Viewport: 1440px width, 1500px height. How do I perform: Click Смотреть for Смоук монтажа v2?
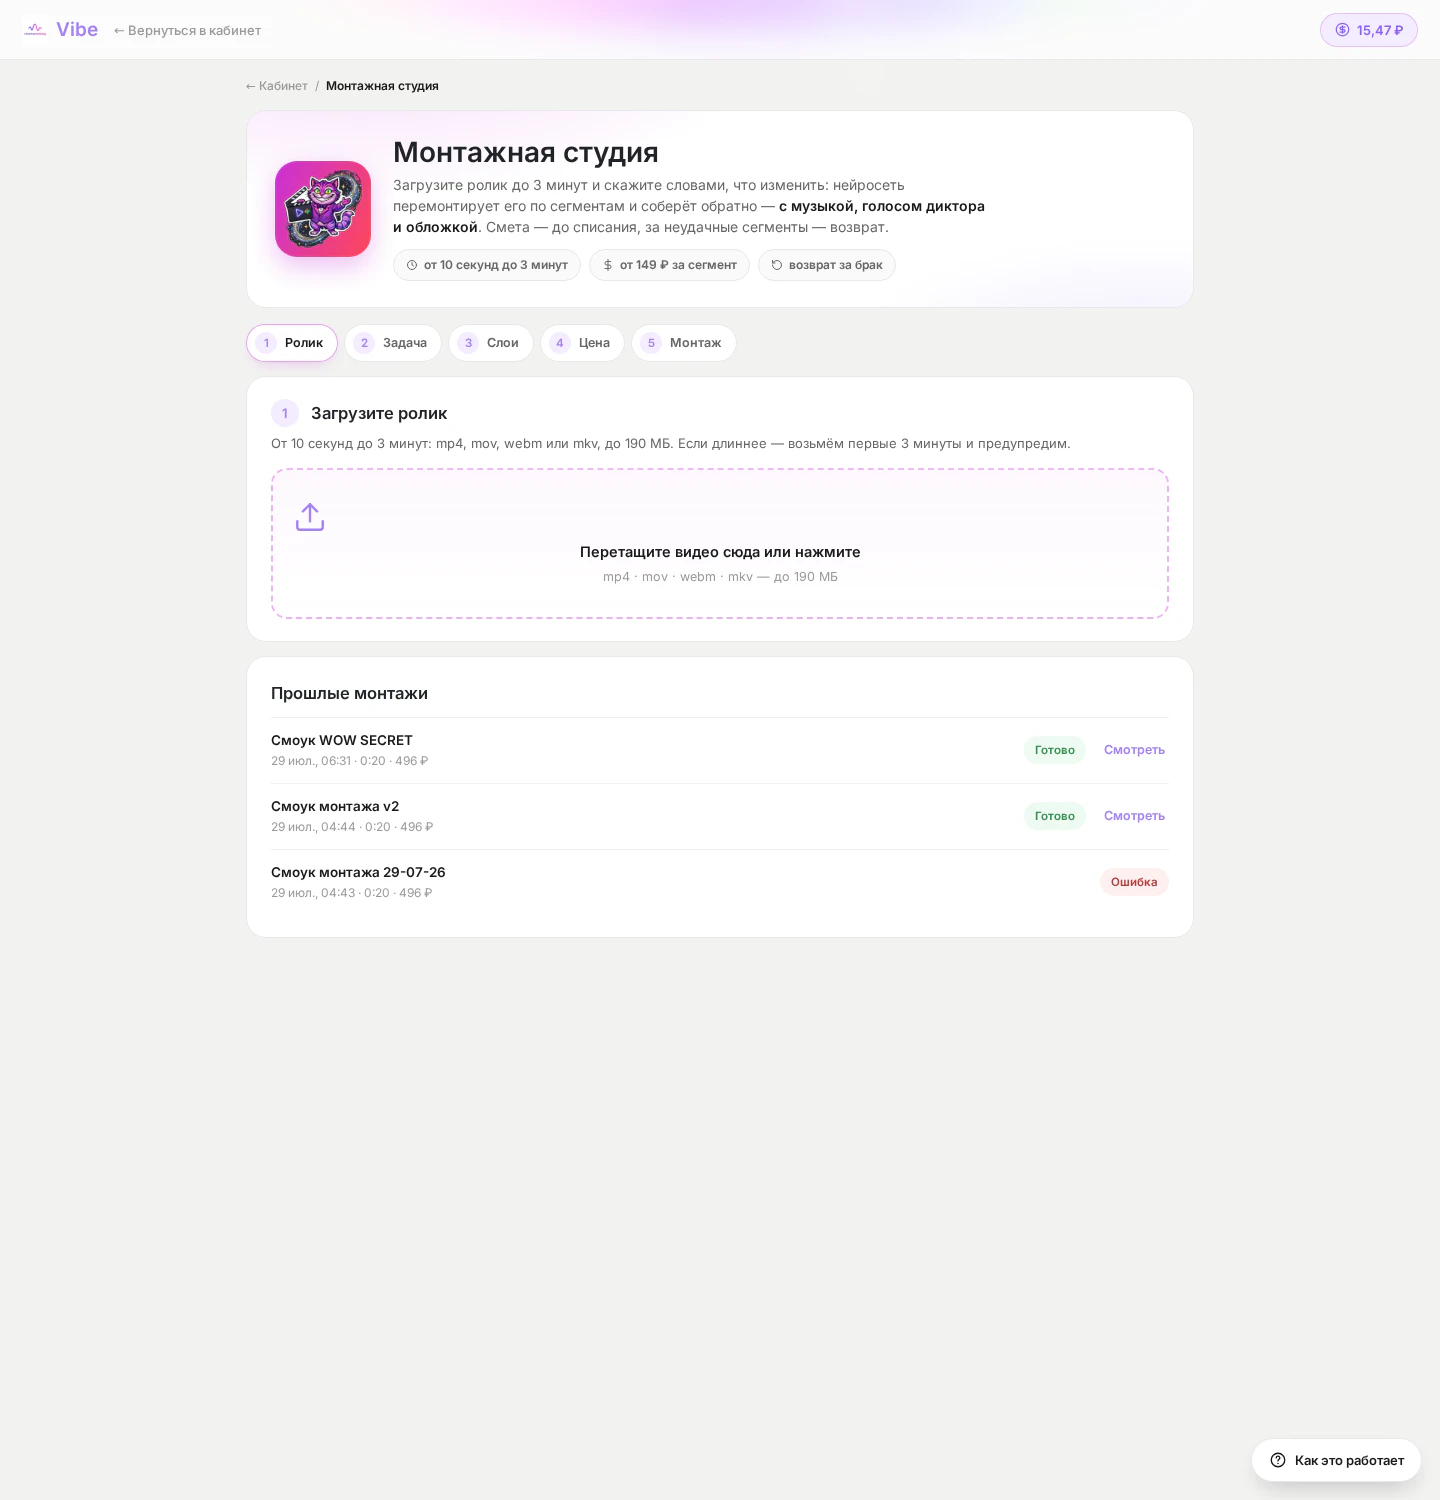click(x=1134, y=816)
